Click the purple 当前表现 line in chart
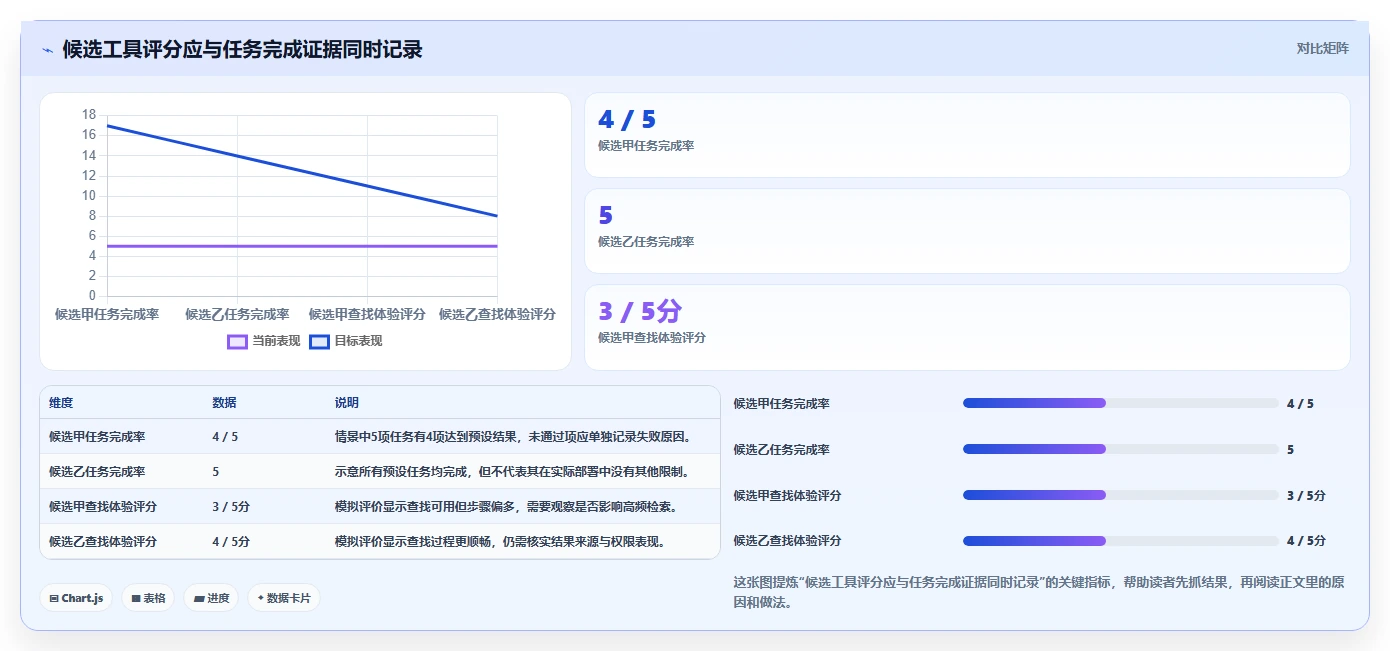 coord(302,246)
